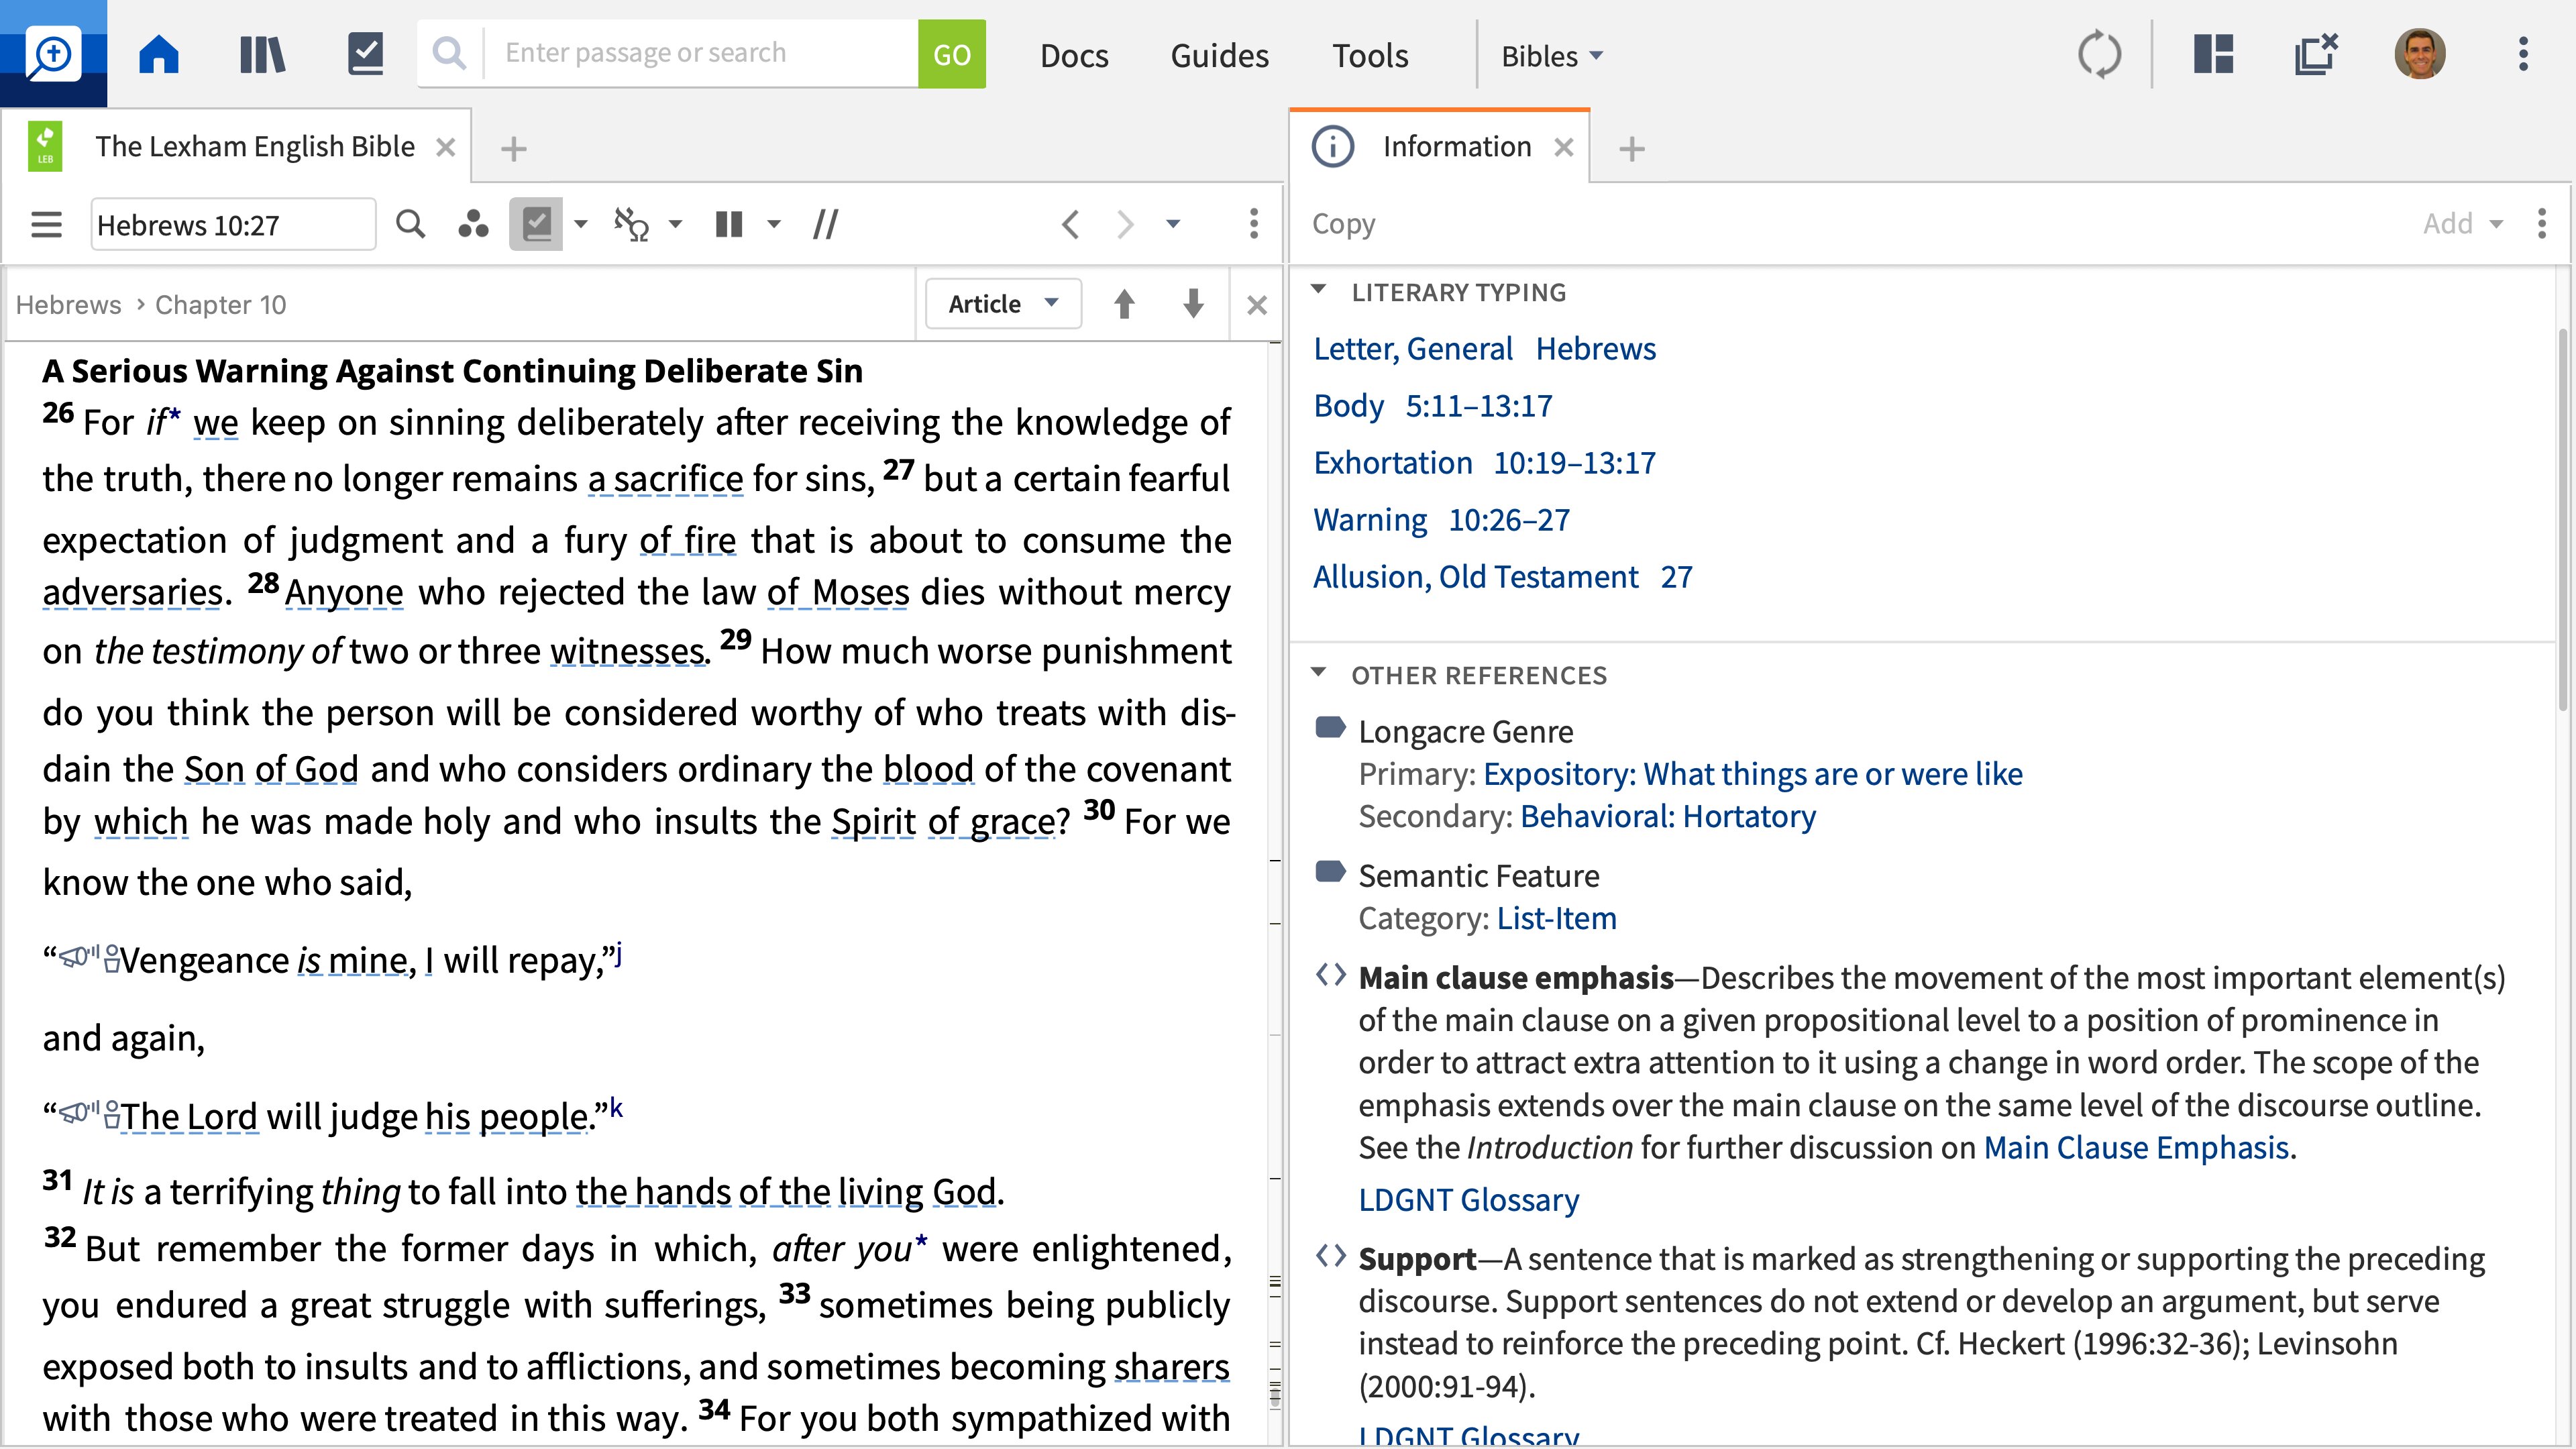Toggle multiple resources column view
2576x1449 pixels.
729,224
